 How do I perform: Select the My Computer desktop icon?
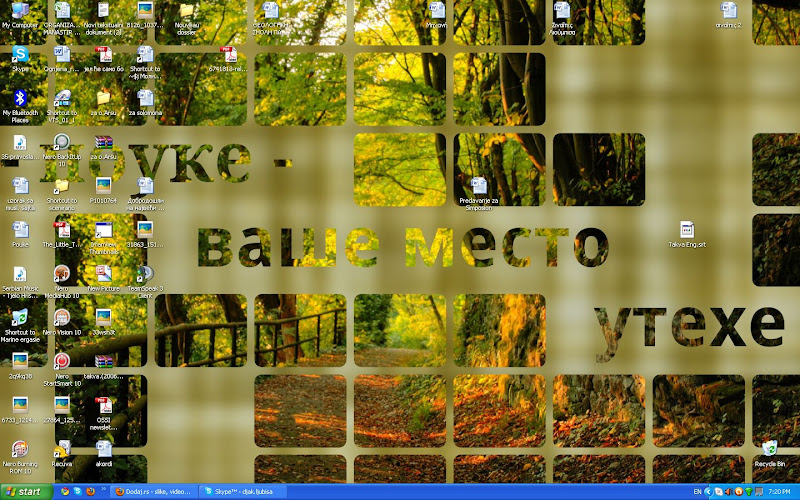[20, 15]
